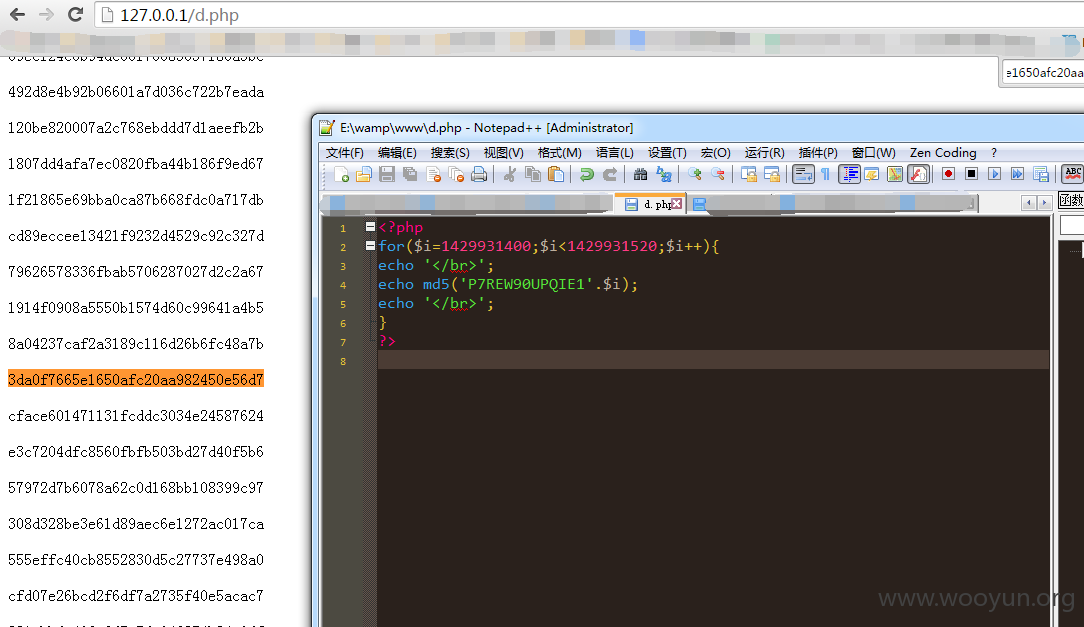Click the browser Back arrow
The width and height of the screenshot is (1084, 627).
click(x=17, y=15)
